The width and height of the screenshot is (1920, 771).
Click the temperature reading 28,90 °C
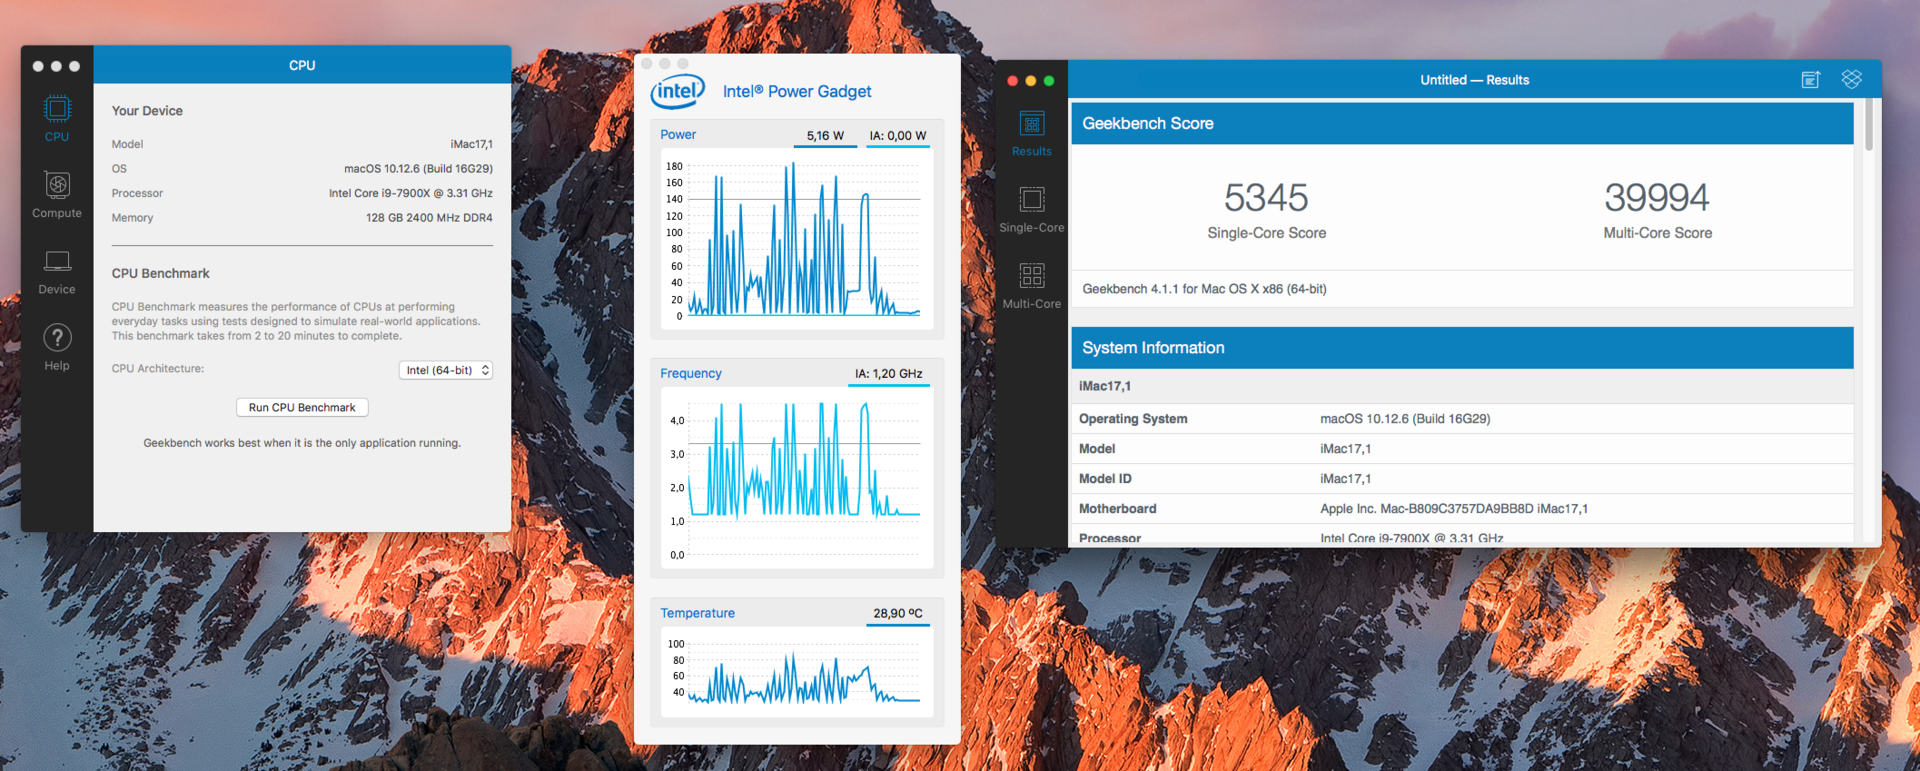point(898,614)
